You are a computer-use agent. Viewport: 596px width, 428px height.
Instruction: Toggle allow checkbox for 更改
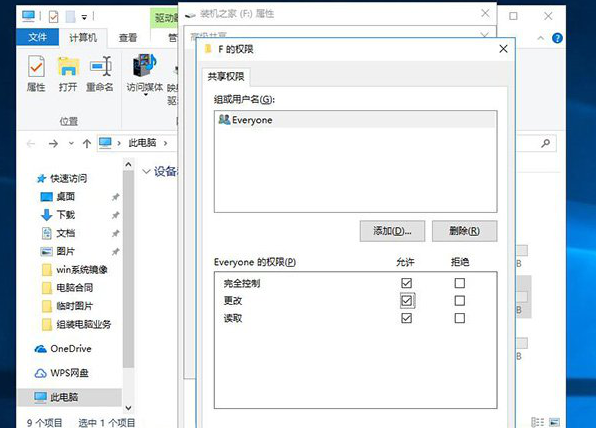406,301
